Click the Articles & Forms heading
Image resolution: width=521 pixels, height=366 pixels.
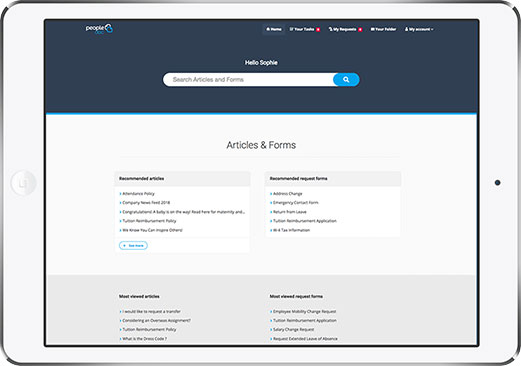261,145
